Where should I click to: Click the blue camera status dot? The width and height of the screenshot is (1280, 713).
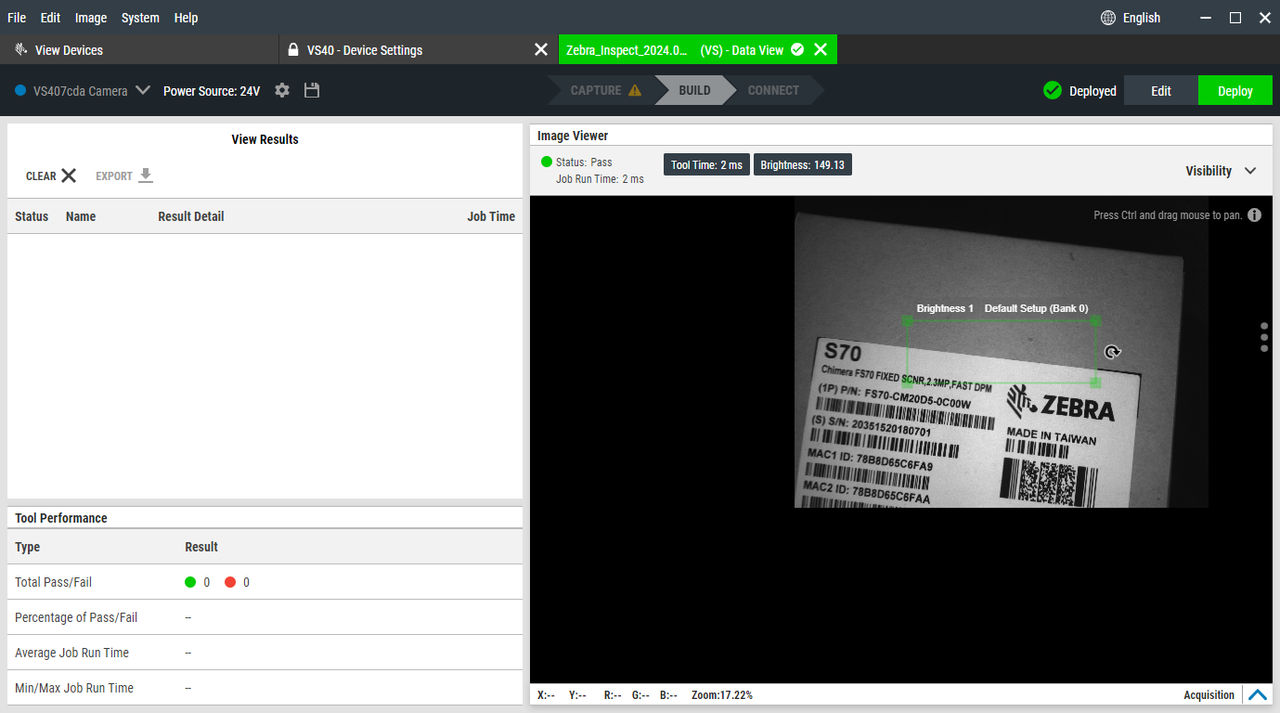[20, 90]
